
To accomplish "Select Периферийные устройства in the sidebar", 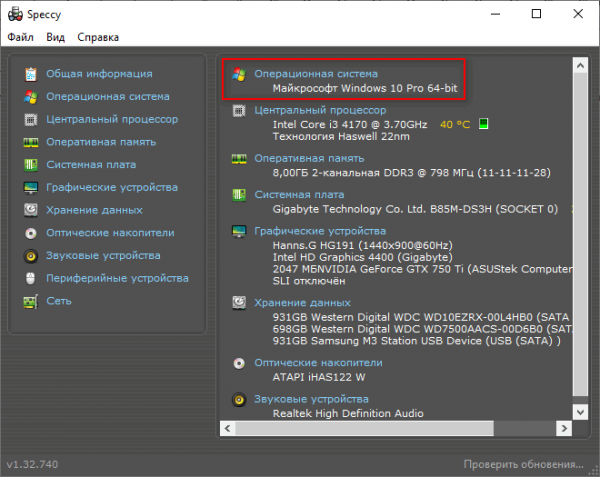I will click(117, 278).
